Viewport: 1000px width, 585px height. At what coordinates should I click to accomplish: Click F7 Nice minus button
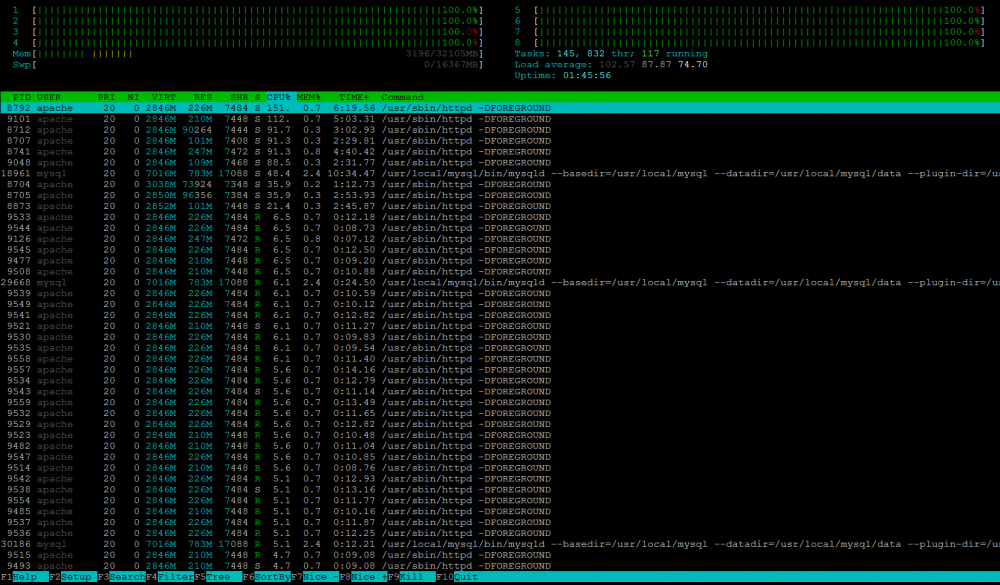tap(315, 577)
